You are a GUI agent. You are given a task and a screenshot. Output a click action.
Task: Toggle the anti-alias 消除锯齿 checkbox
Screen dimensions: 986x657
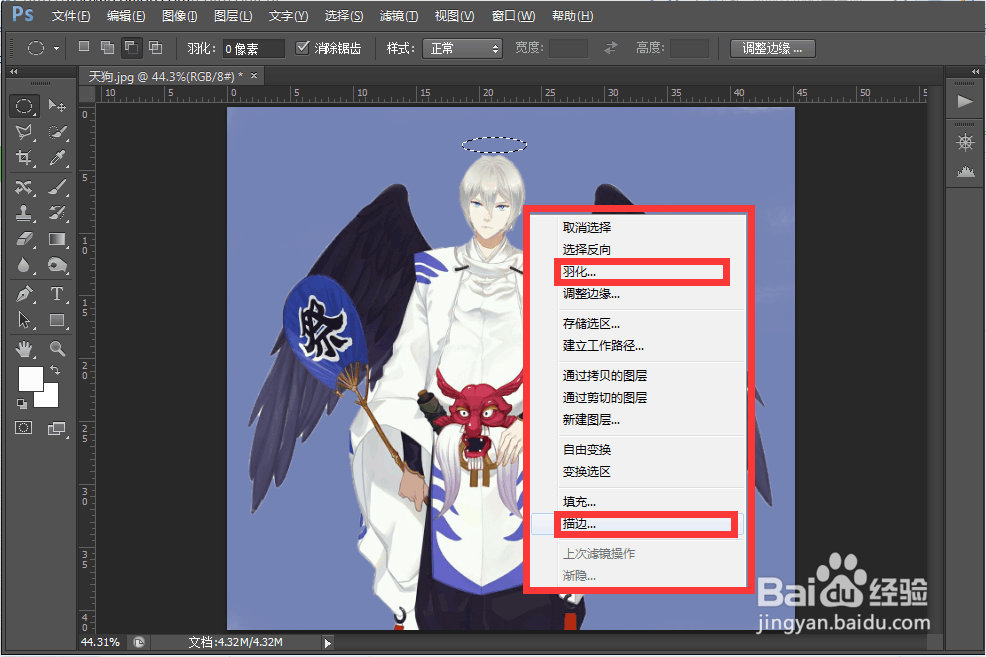(x=302, y=47)
